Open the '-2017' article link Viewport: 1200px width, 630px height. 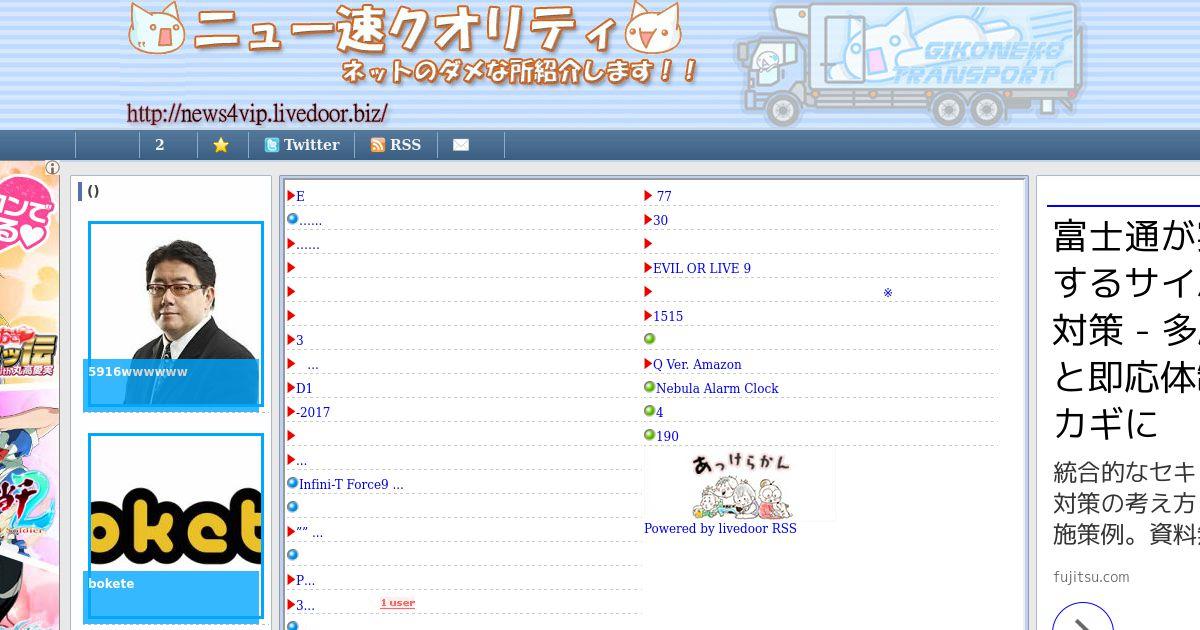point(313,412)
